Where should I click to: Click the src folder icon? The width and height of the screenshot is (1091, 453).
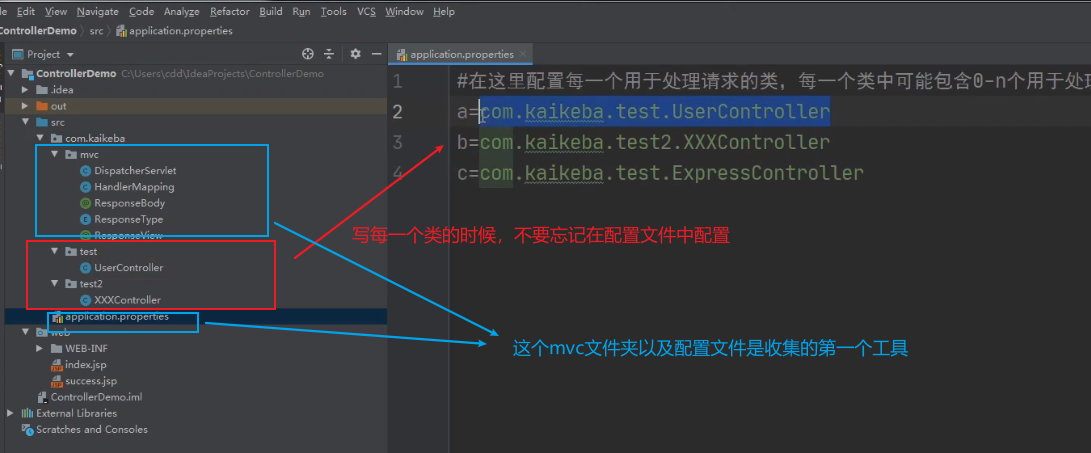(42, 122)
